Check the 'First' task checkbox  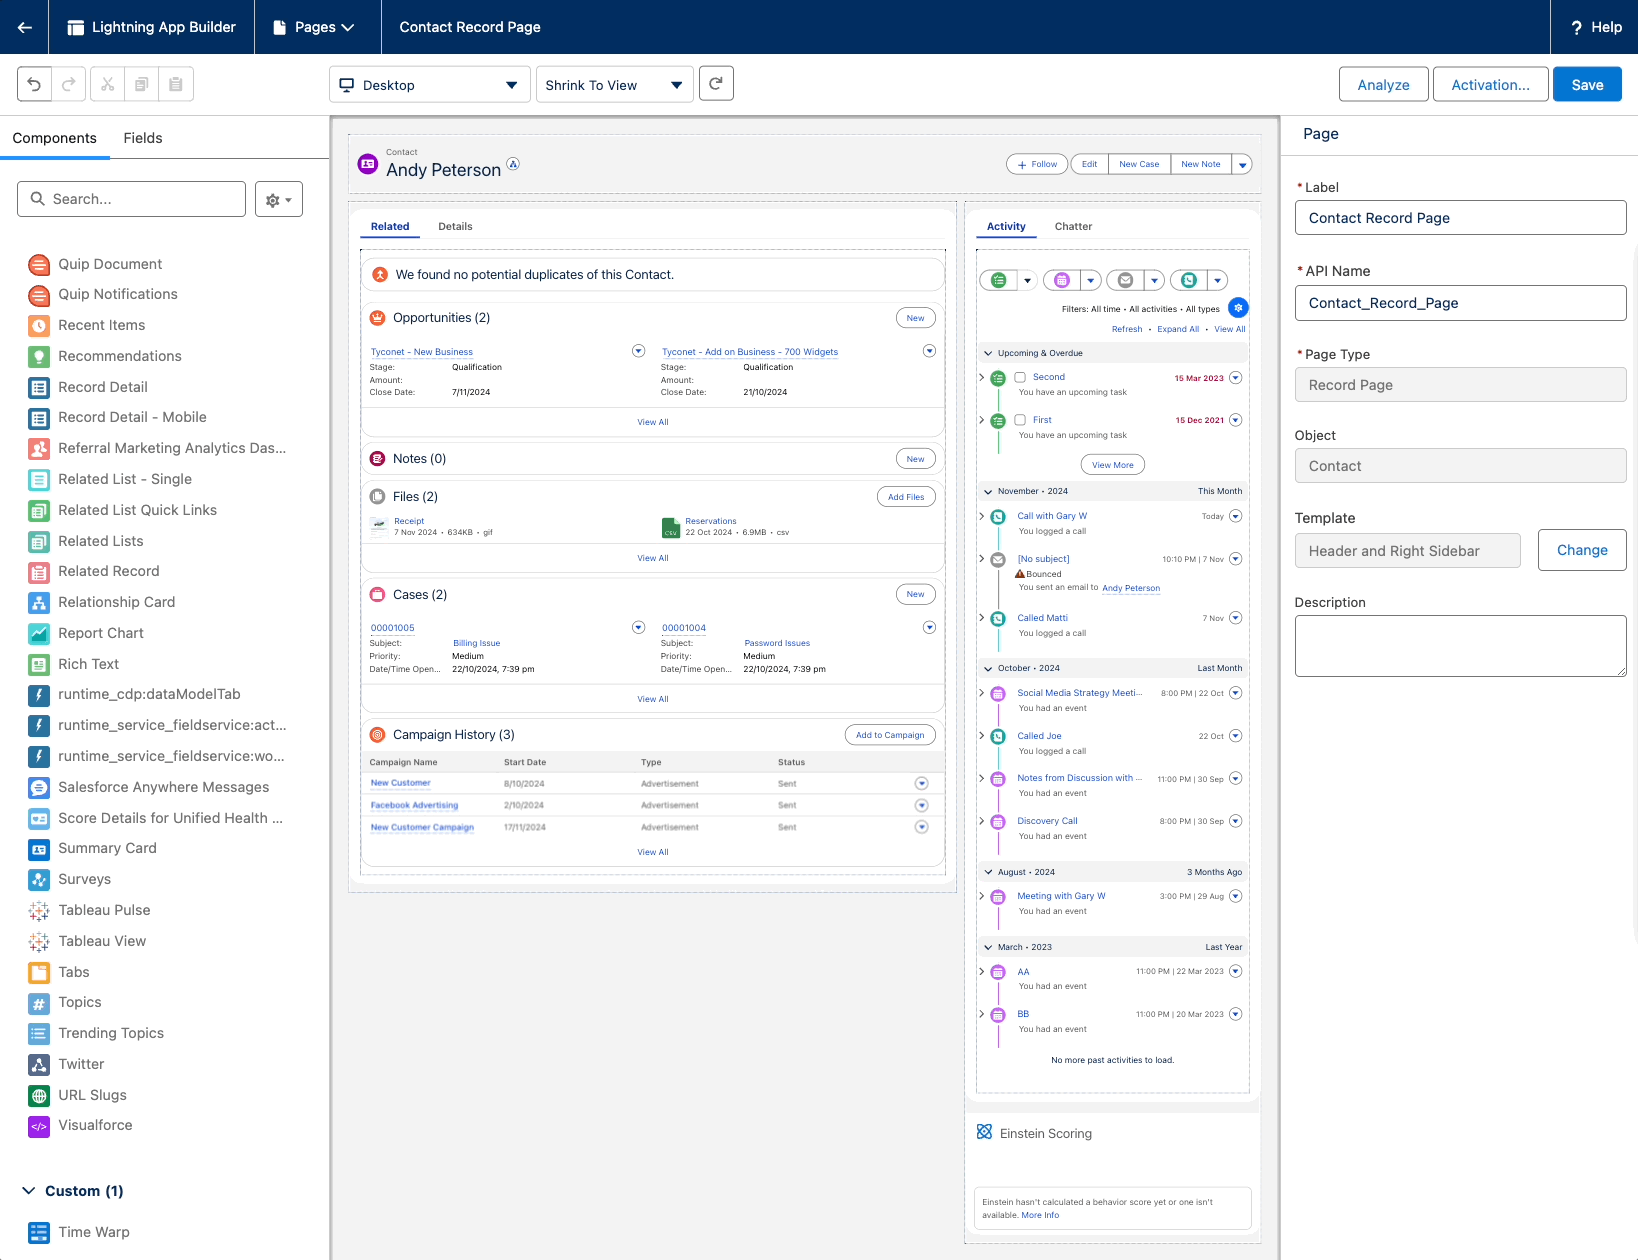1020,420
